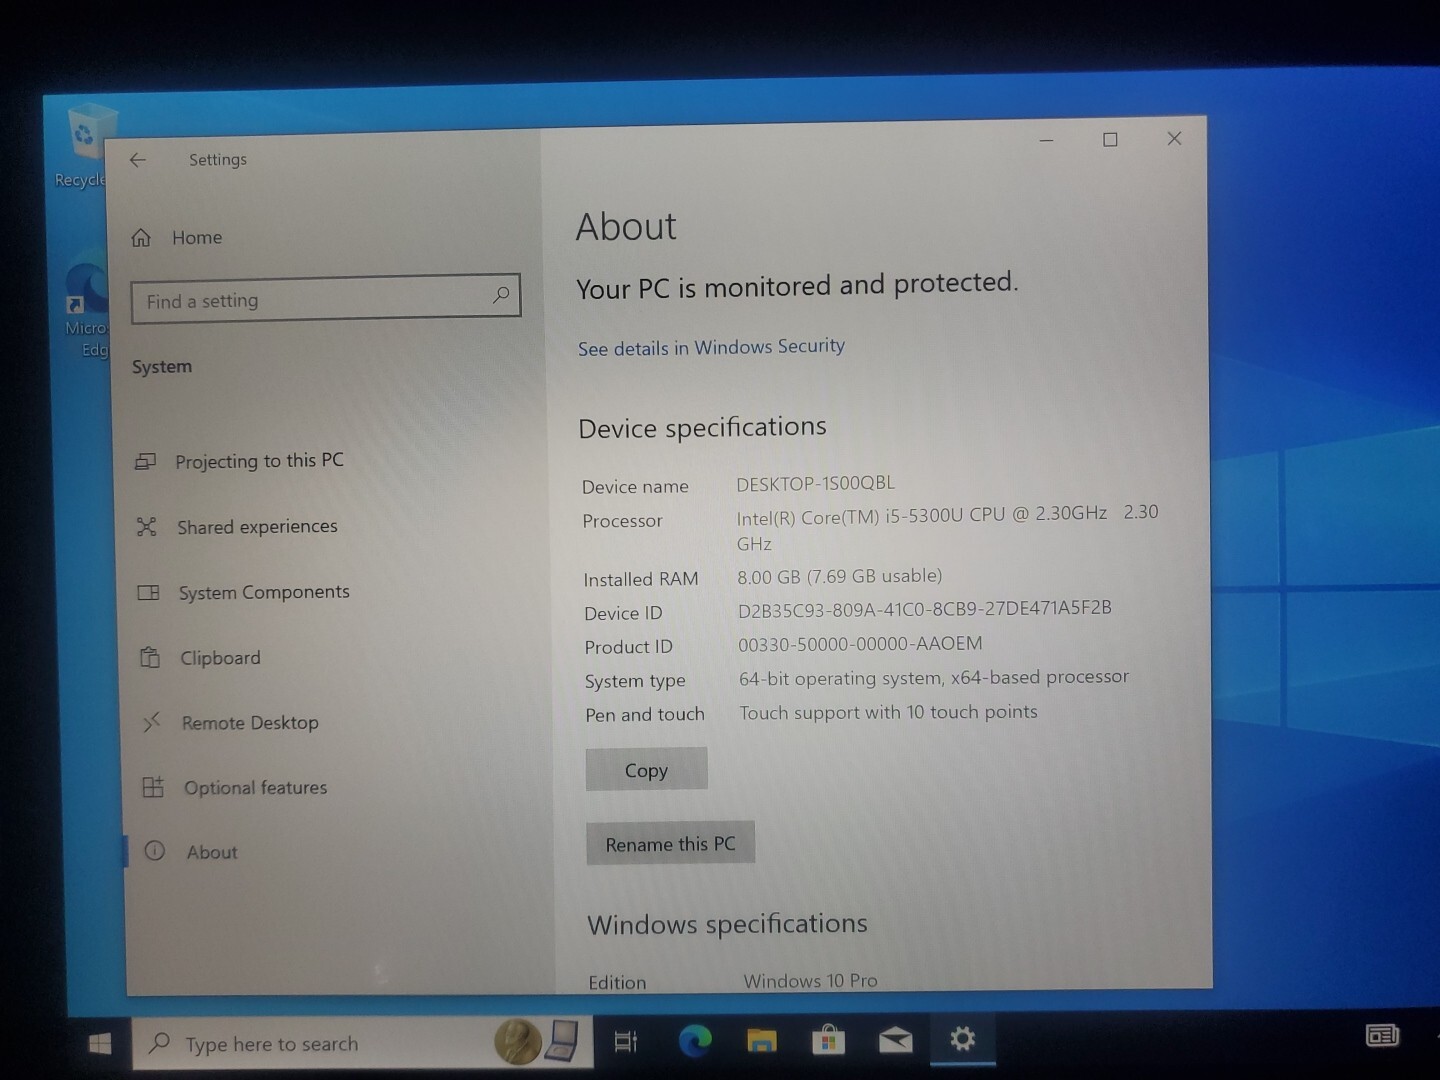Open News and interests taskbar icon
The image size is (1440, 1080).
(1382, 1035)
